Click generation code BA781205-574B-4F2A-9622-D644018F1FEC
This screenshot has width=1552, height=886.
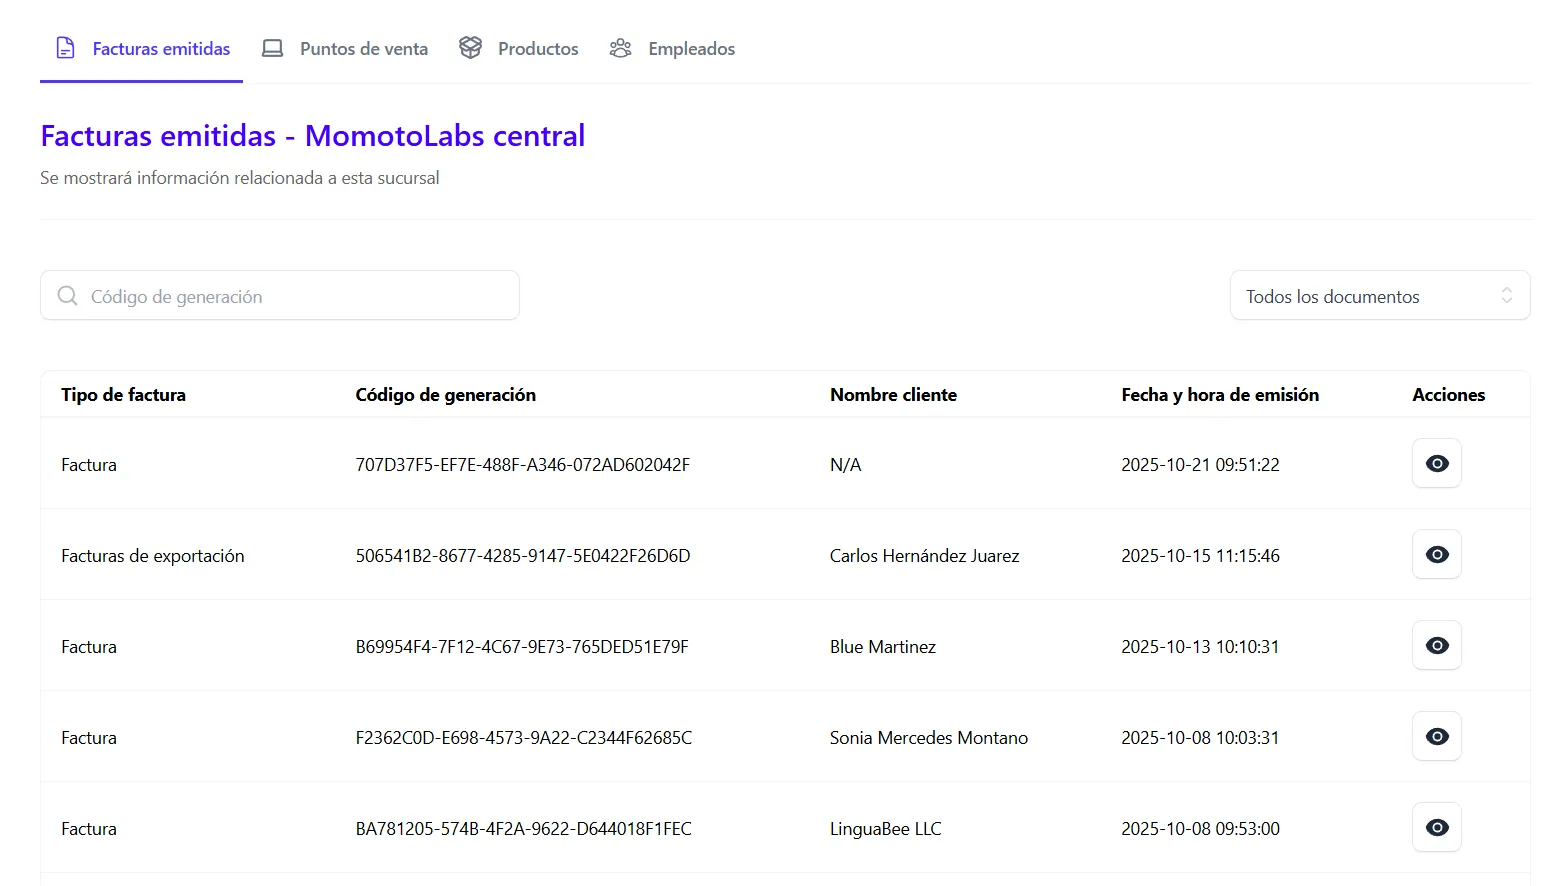(523, 829)
